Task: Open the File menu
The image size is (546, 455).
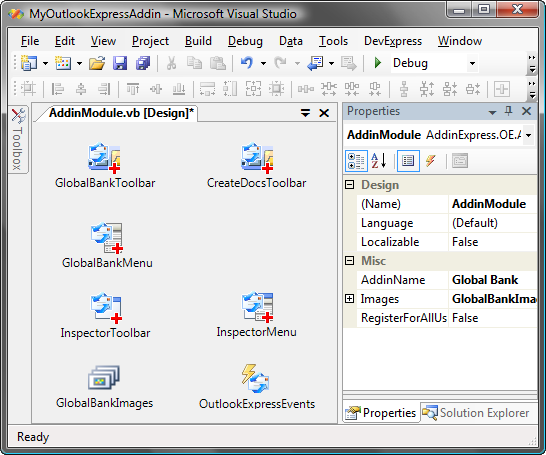Action: (x=30, y=41)
